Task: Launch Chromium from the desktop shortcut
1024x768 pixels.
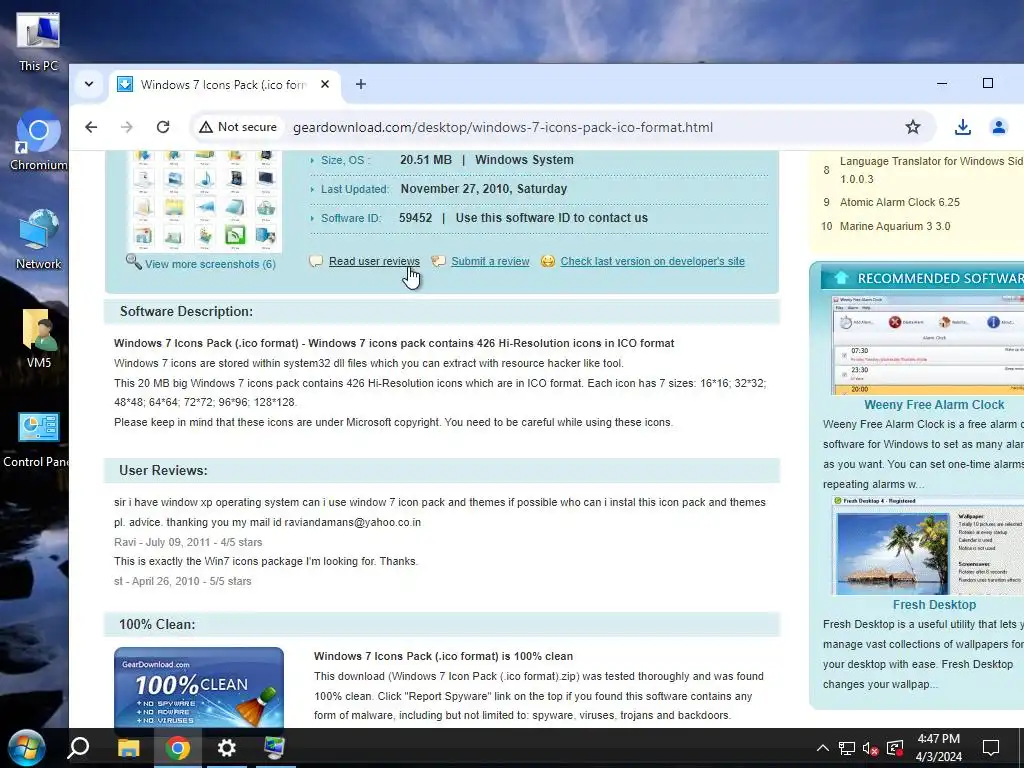Action: [x=38, y=140]
